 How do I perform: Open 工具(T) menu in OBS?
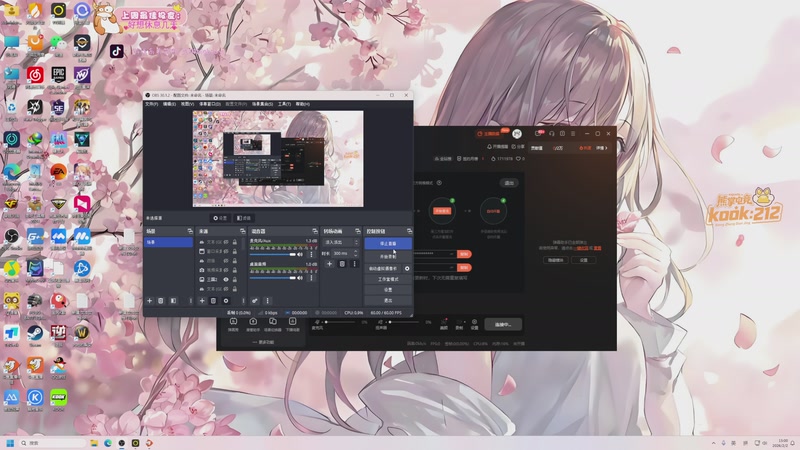284,104
